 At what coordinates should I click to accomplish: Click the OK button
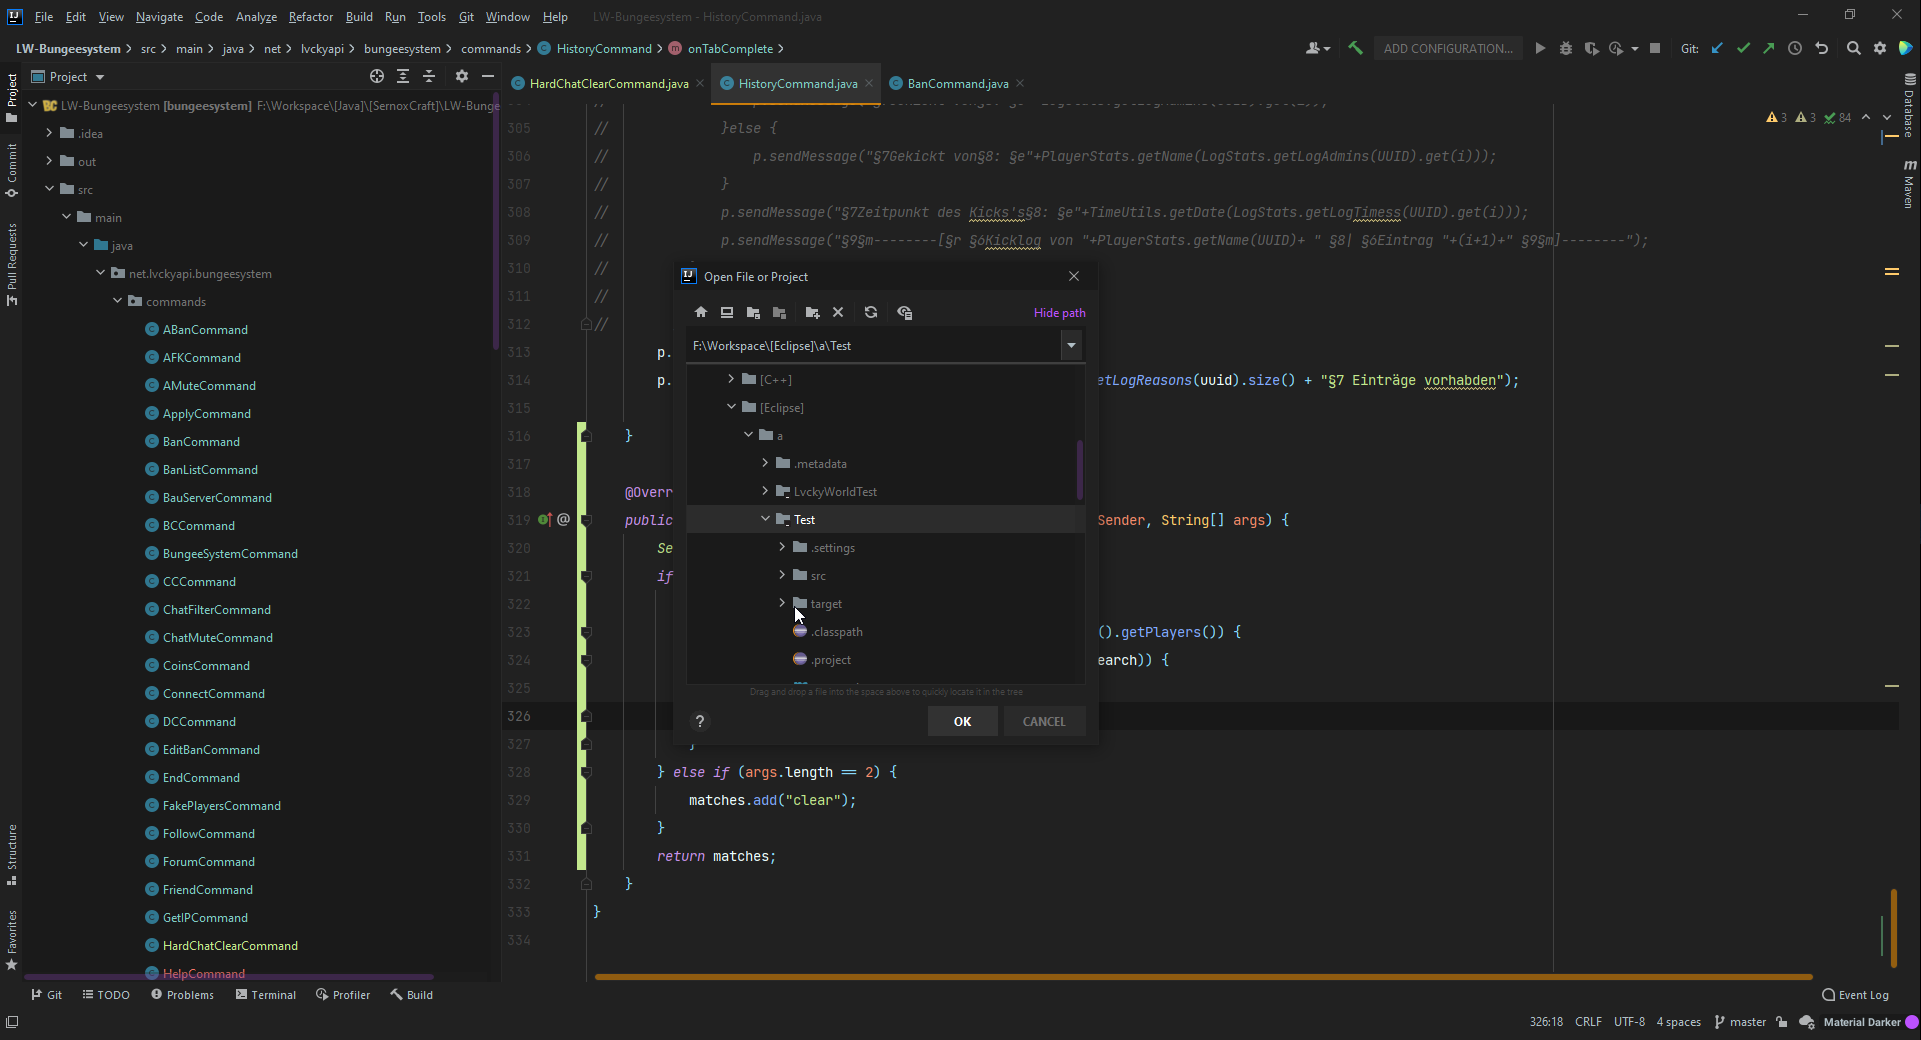pos(962,722)
